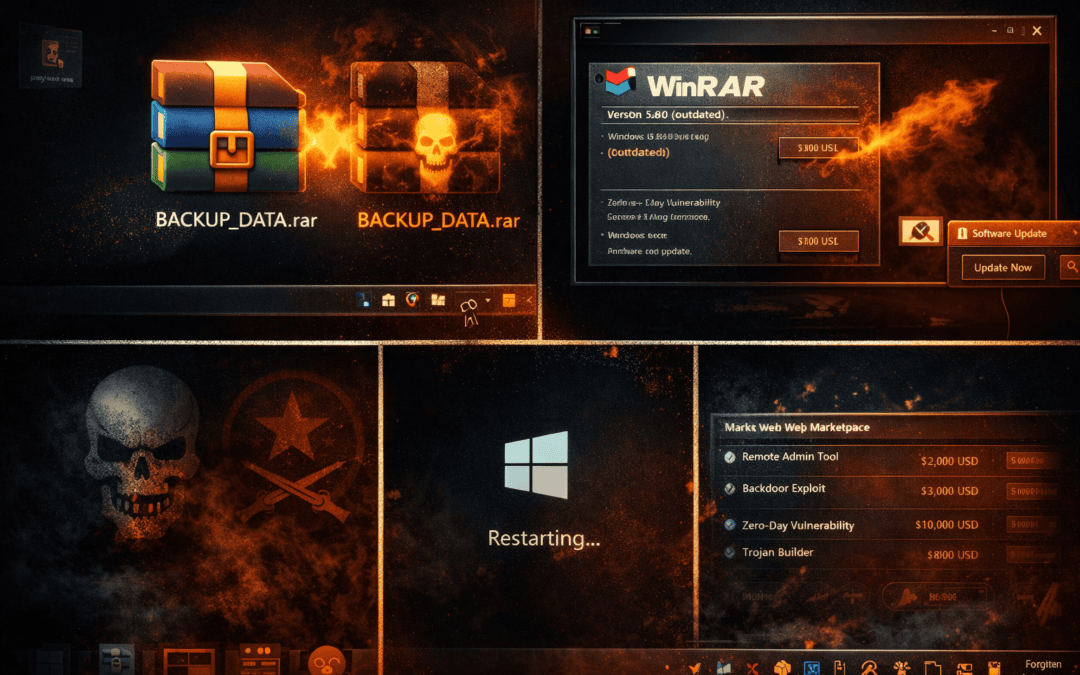Open the dark Windows start icon in bottom-left taskbar
The width and height of the screenshot is (1080, 675).
(52, 661)
